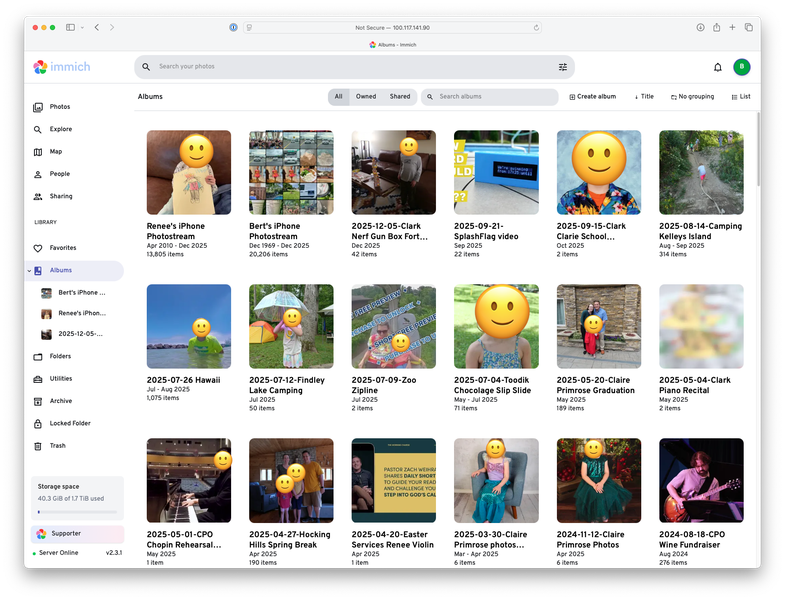
Task: Click the 1Password extension icon
Action: pyautogui.click(x=233, y=28)
